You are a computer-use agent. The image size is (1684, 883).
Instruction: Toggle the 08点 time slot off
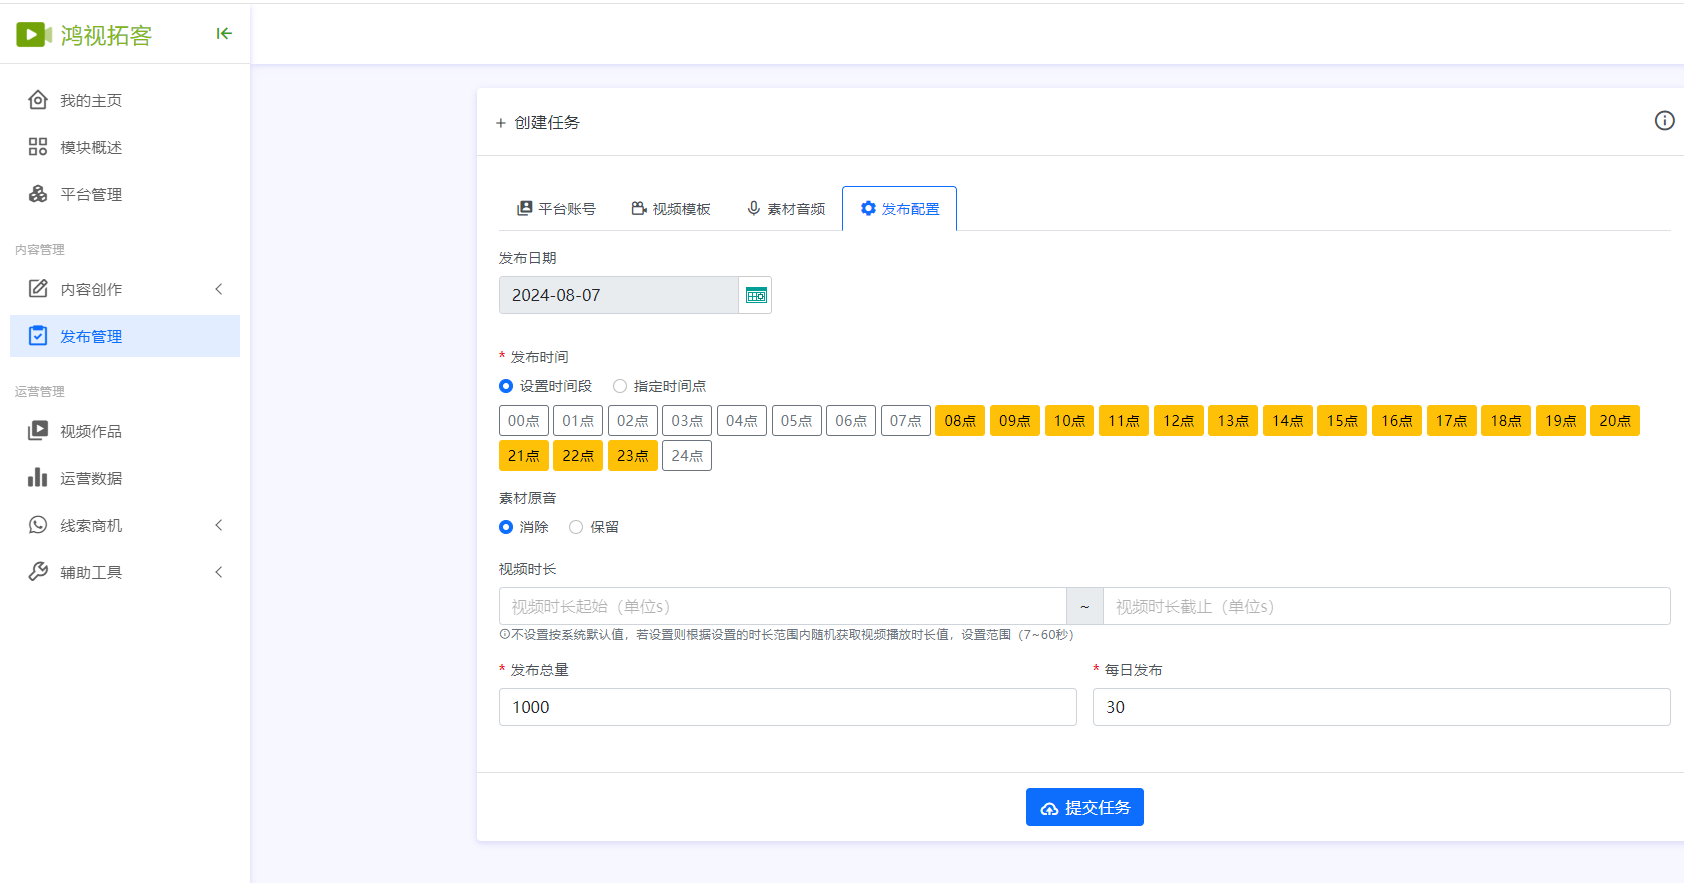[960, 421]
